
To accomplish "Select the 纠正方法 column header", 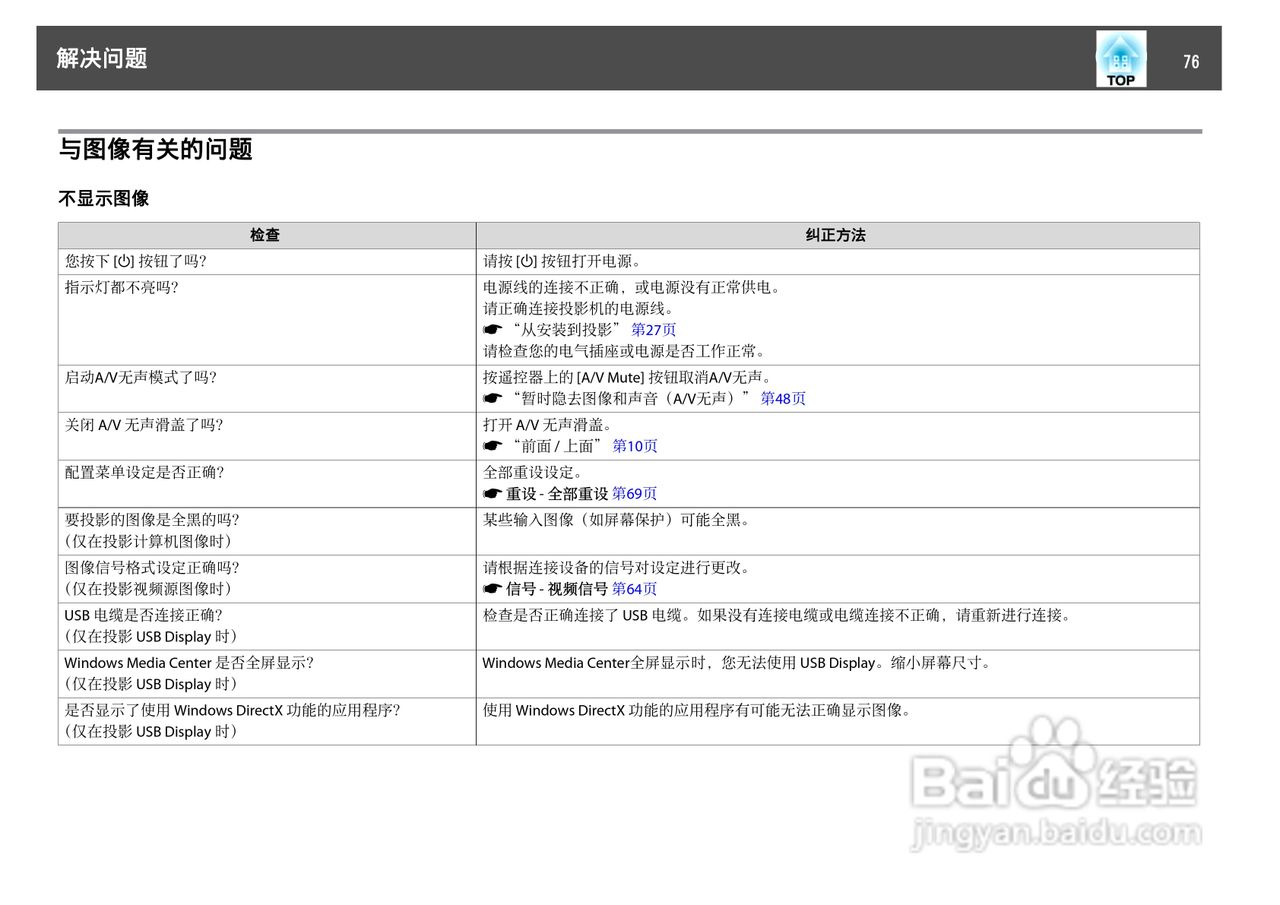I will click(x=838, y=235).
